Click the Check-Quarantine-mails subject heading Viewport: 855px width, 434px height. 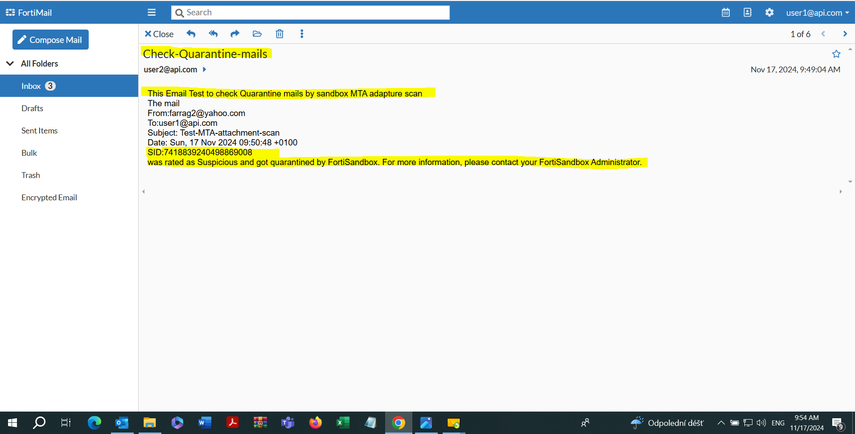click(205, 54)
